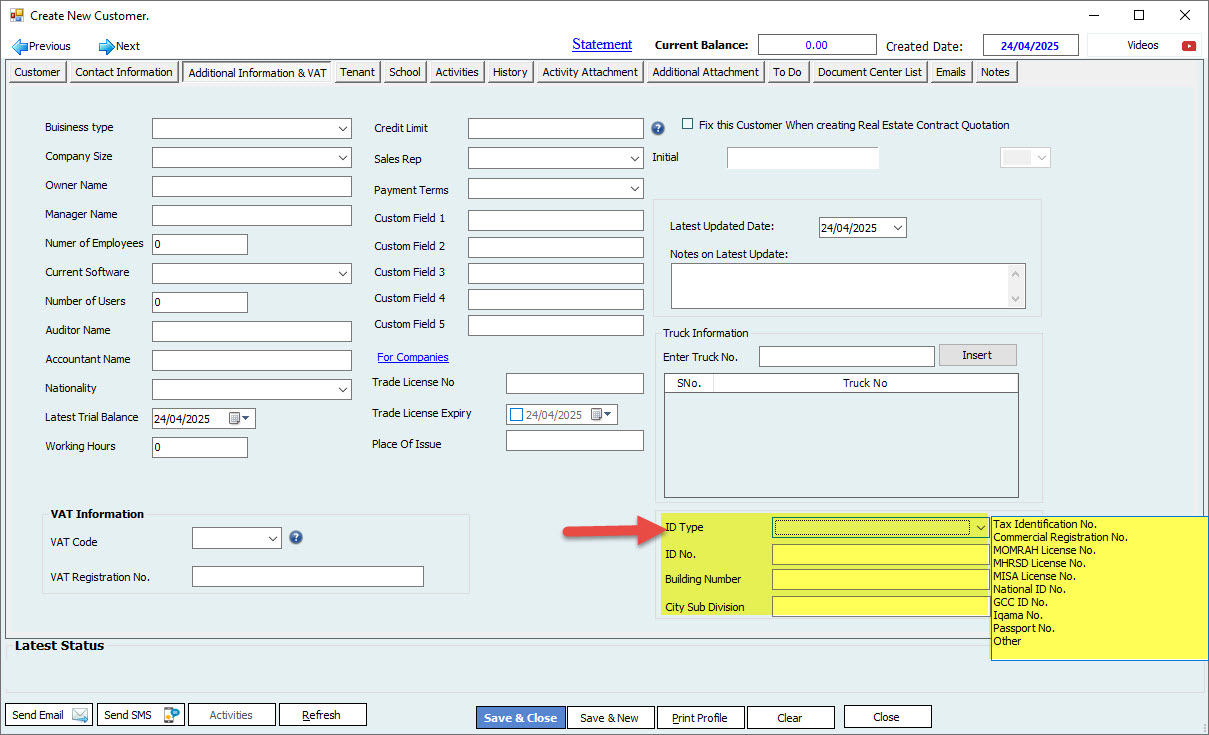Open the disabled dropdown beside Initial
The width and height of the screenshot is (1209, 735).
pyautogui.click(x=1026, y=158)
